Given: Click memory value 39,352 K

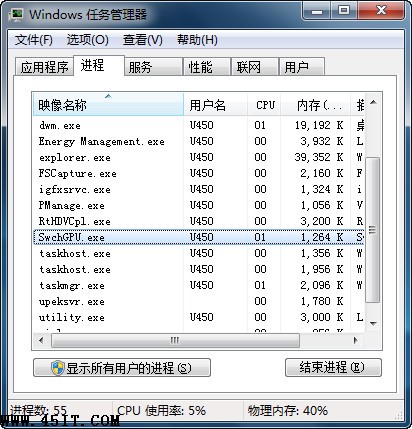Looking at the screenshot, I should (319, 157).
